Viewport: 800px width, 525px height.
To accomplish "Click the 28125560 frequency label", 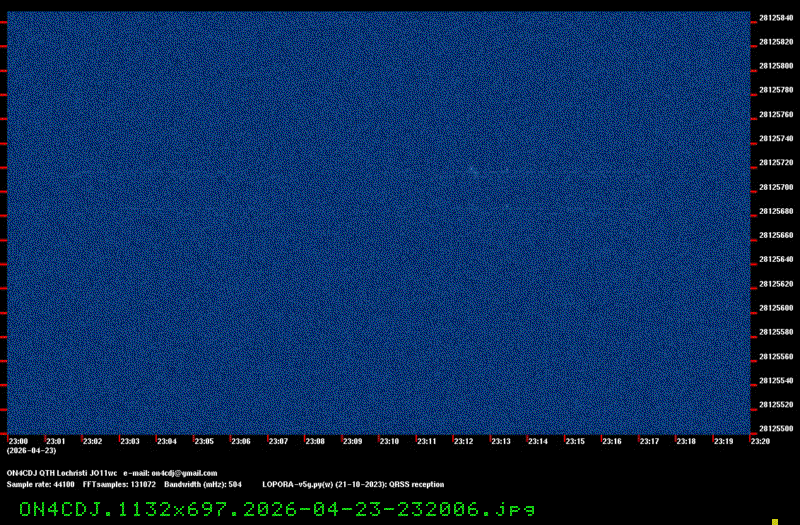I will point(776,357).
